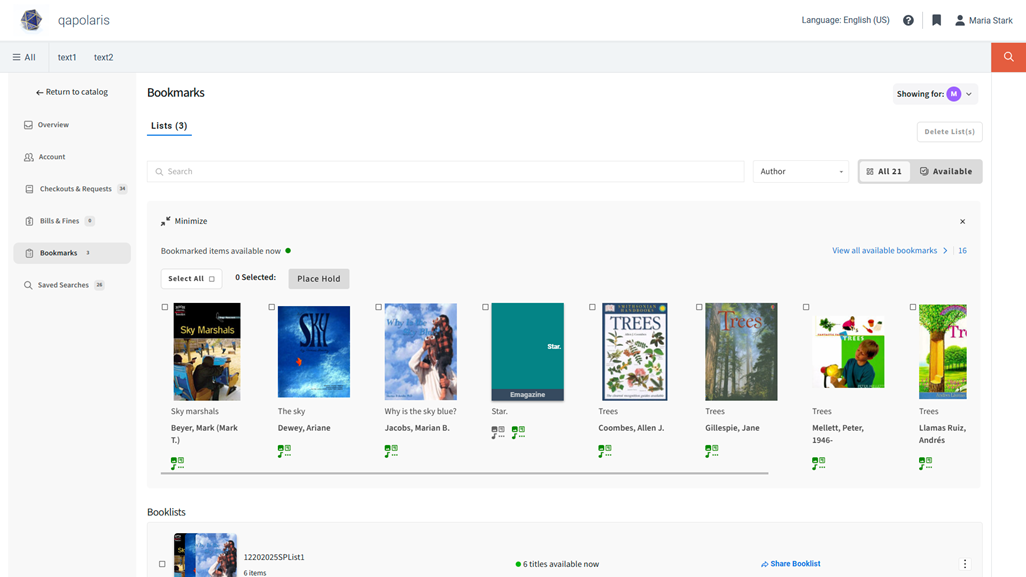Screen dimensions: 1026x577
Task: Check The sky book checkbox
Action: [x=272, y=307]
